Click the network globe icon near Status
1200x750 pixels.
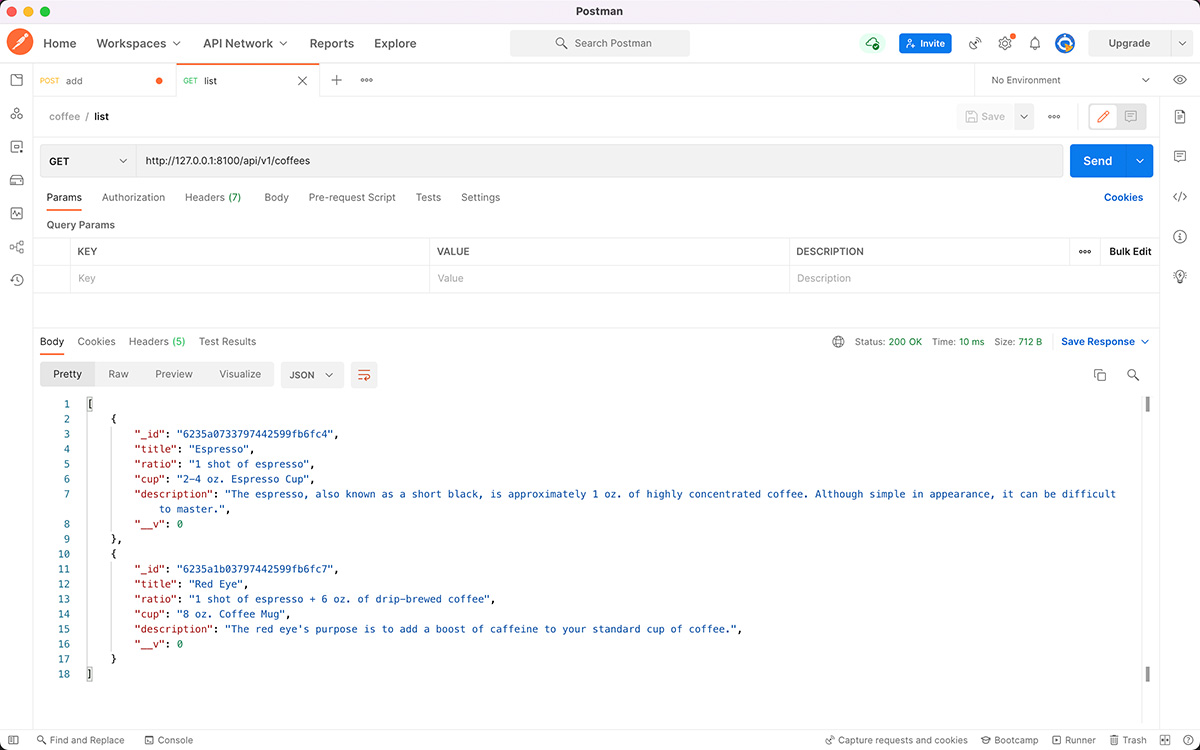pos(838,342)
